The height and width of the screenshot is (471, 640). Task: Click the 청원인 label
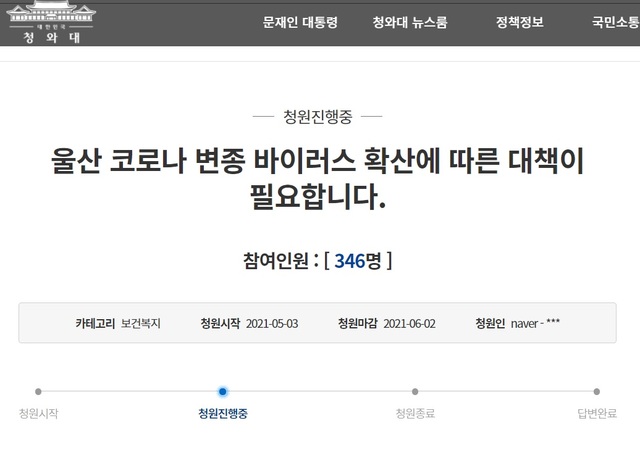point(490,324)
